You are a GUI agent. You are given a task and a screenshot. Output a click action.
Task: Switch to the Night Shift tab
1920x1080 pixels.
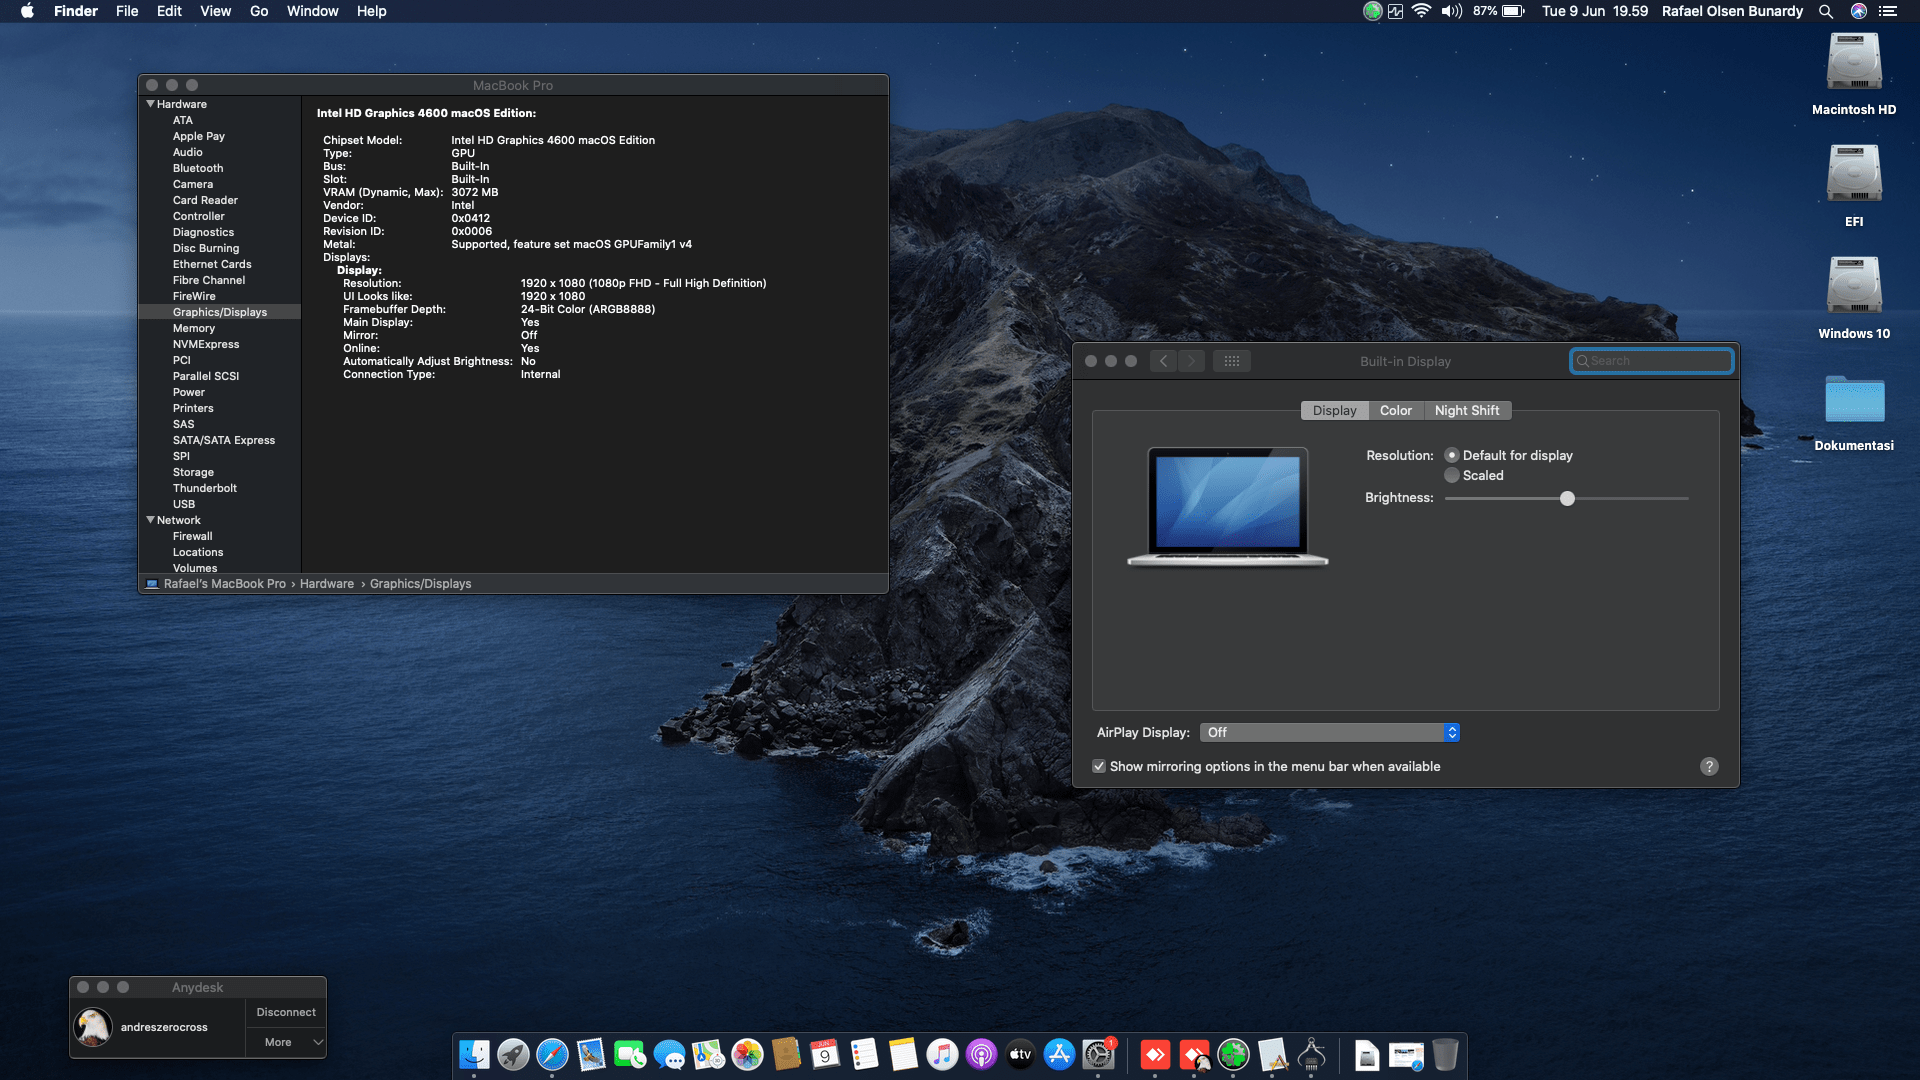1467,410
